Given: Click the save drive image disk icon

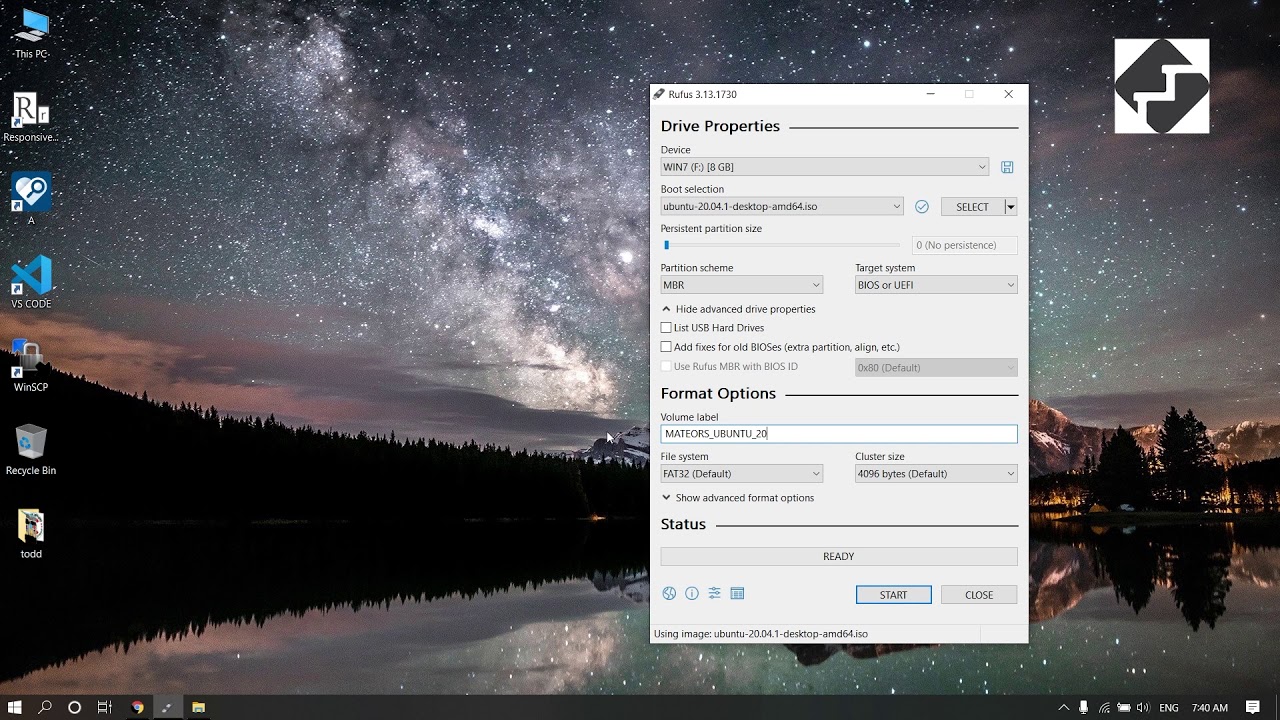Looking at the screenshot, I should (x=1007, y=167).
